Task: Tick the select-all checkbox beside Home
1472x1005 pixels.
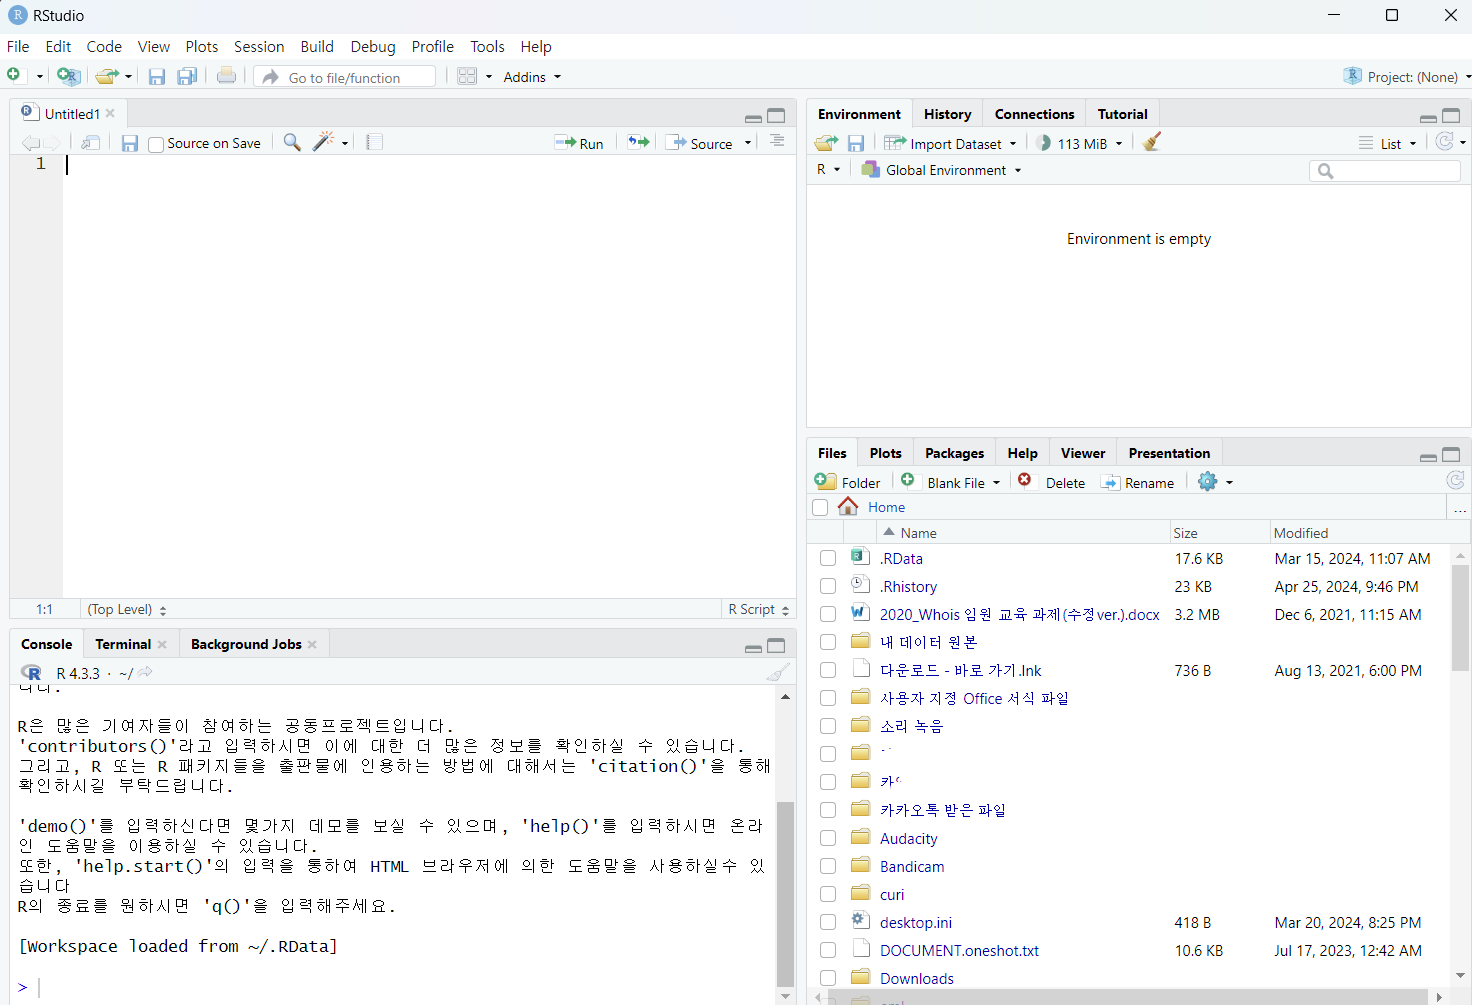Action: [820, 507]
